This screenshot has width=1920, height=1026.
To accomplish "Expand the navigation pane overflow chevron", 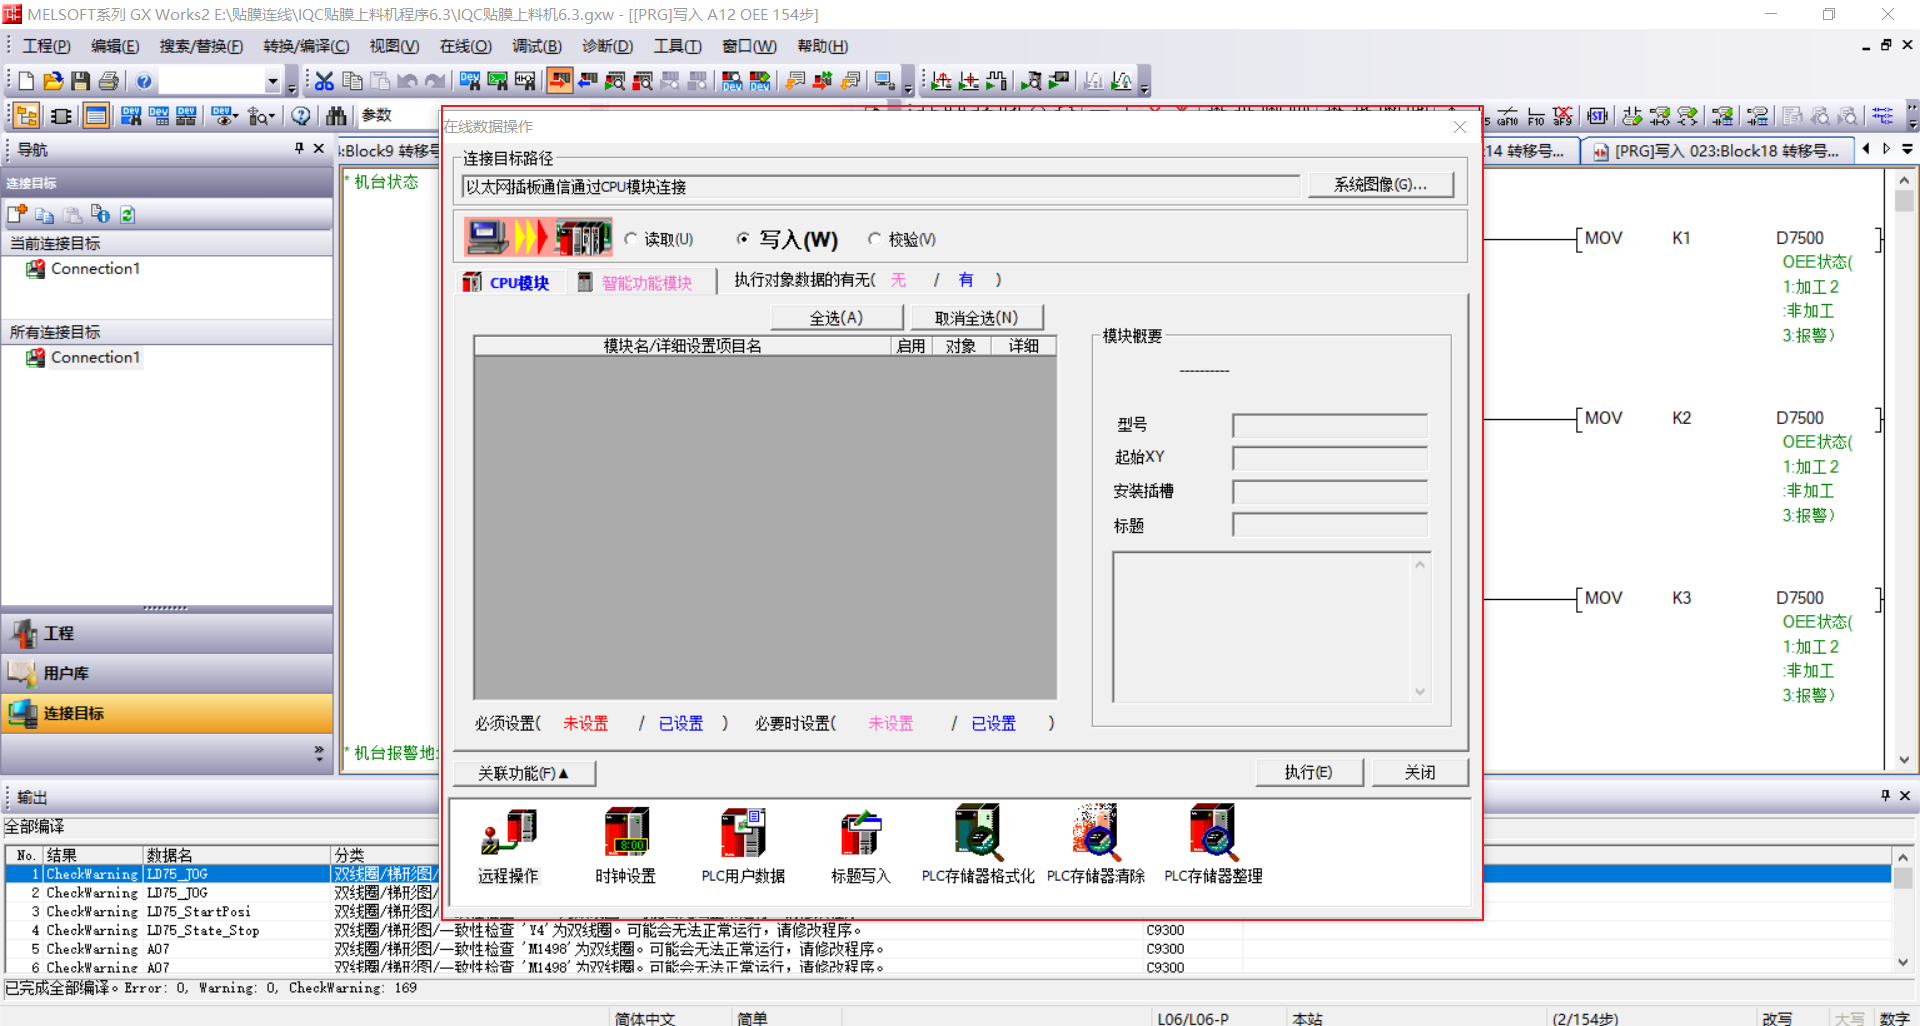I will tap(319, 752).
